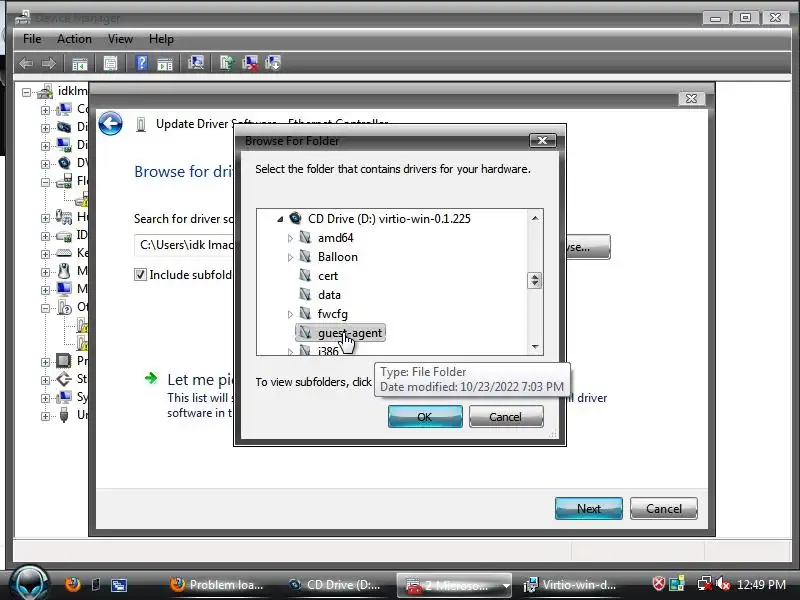
Task: Click the 12:49 PM taskbar clock
Action: pos(761,585)
